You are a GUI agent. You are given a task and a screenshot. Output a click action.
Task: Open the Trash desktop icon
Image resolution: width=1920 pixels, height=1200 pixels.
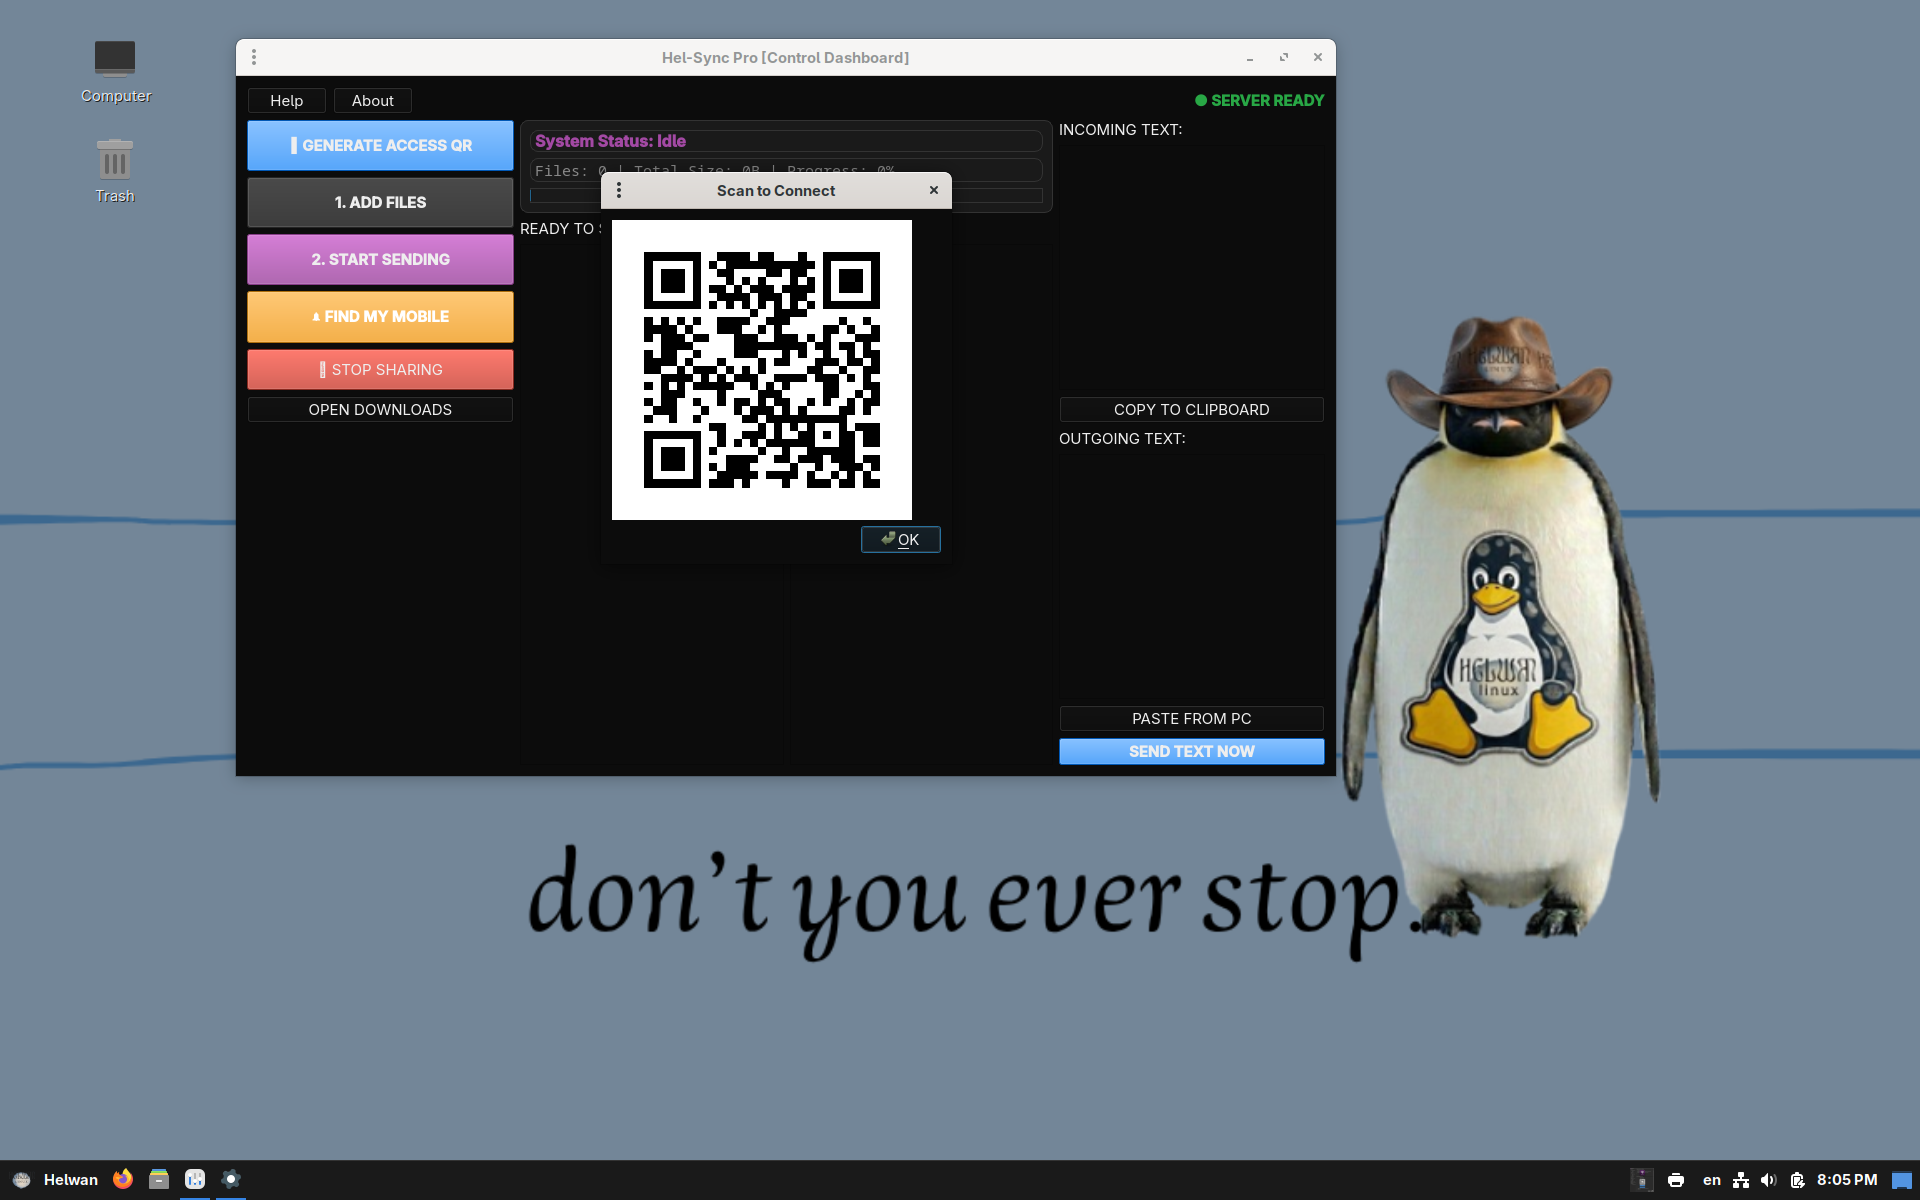(115, 171)
